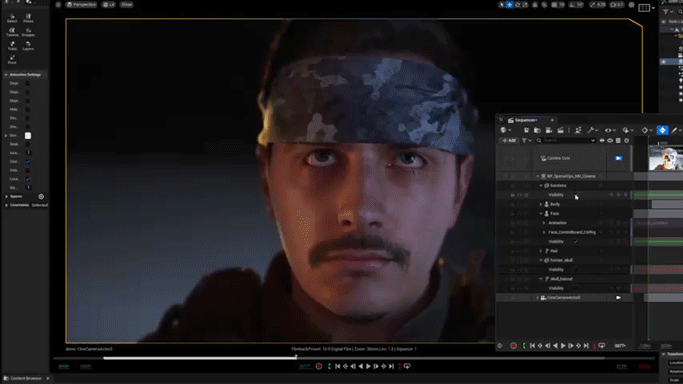The width and height of the screenshot is (683, 384).
Task: Expand the Hair track in Sequencer
Action: coord(541,251)
